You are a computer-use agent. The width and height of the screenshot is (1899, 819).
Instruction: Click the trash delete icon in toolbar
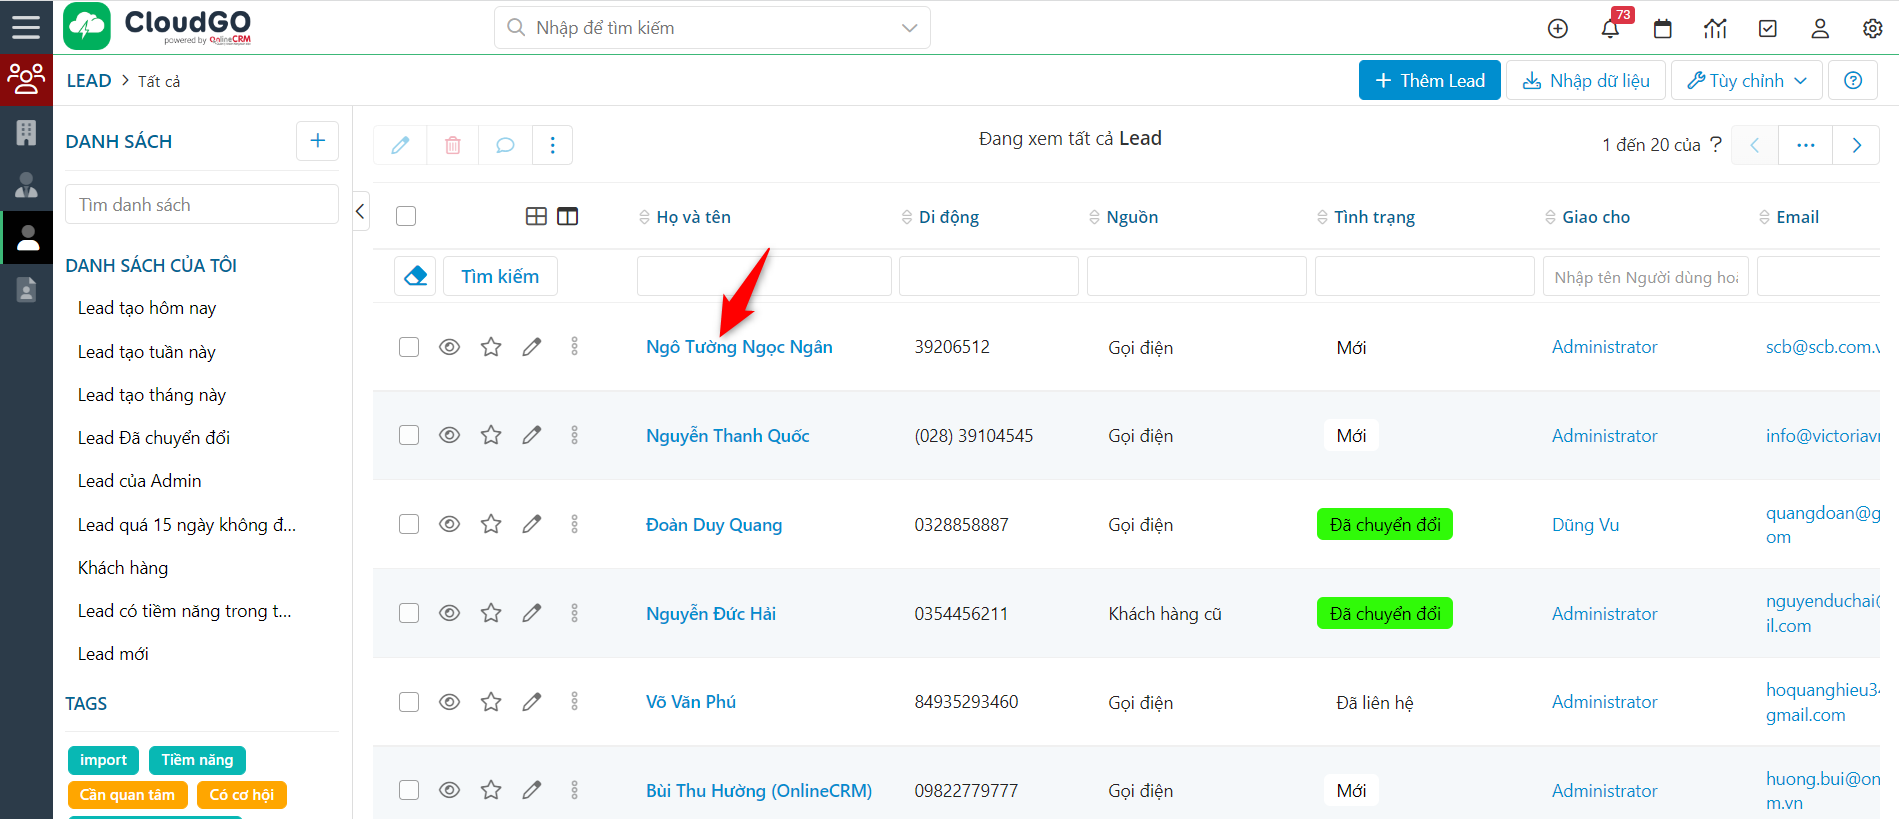(x=453, y=145)
